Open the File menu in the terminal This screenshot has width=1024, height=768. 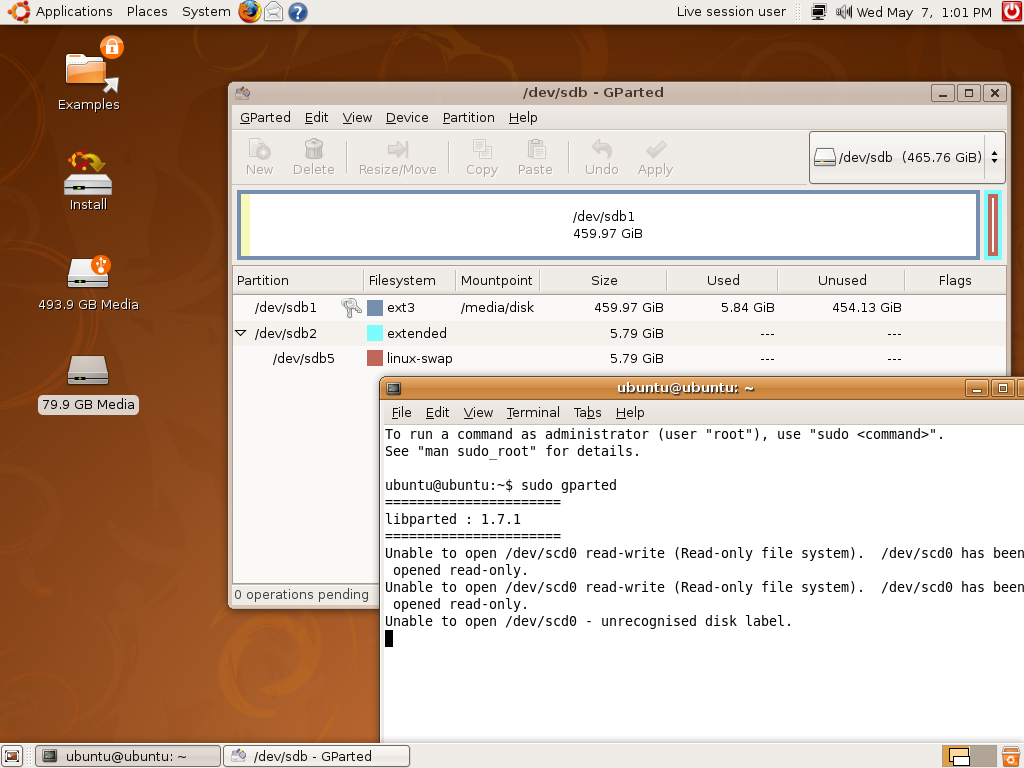pyautogui.click(x=401, y=413)
